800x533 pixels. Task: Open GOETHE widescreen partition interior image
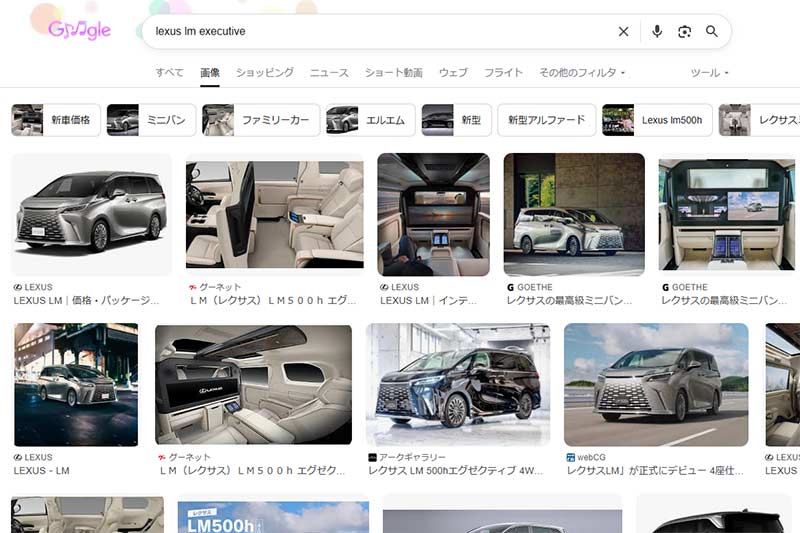click(x=727, y=214)
